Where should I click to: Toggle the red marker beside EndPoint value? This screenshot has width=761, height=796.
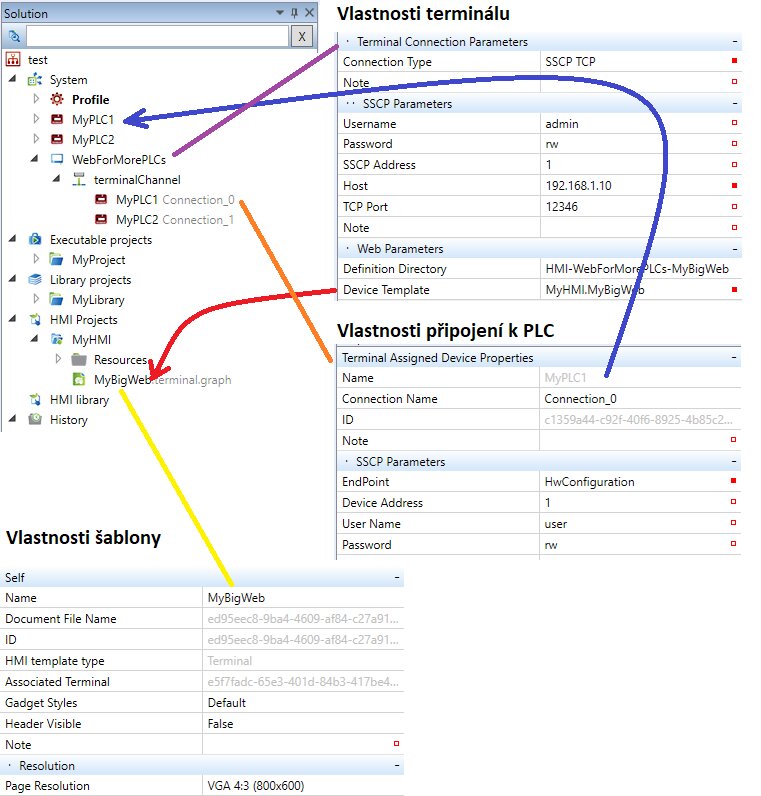[x=734, y=482]
